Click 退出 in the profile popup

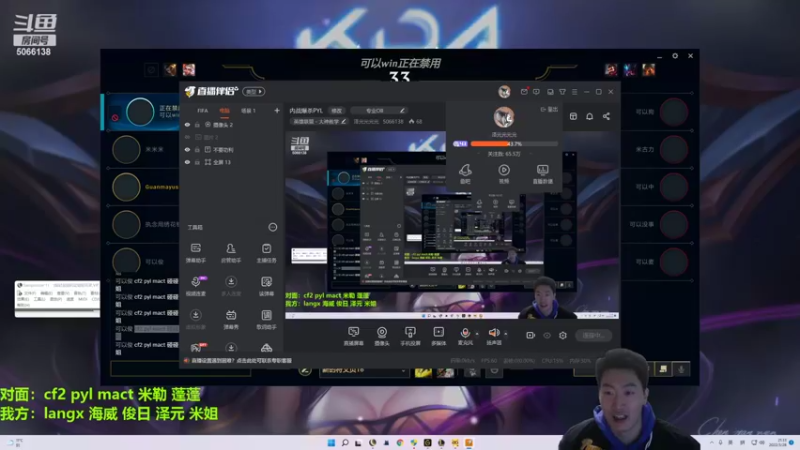[x=549, y=109]
